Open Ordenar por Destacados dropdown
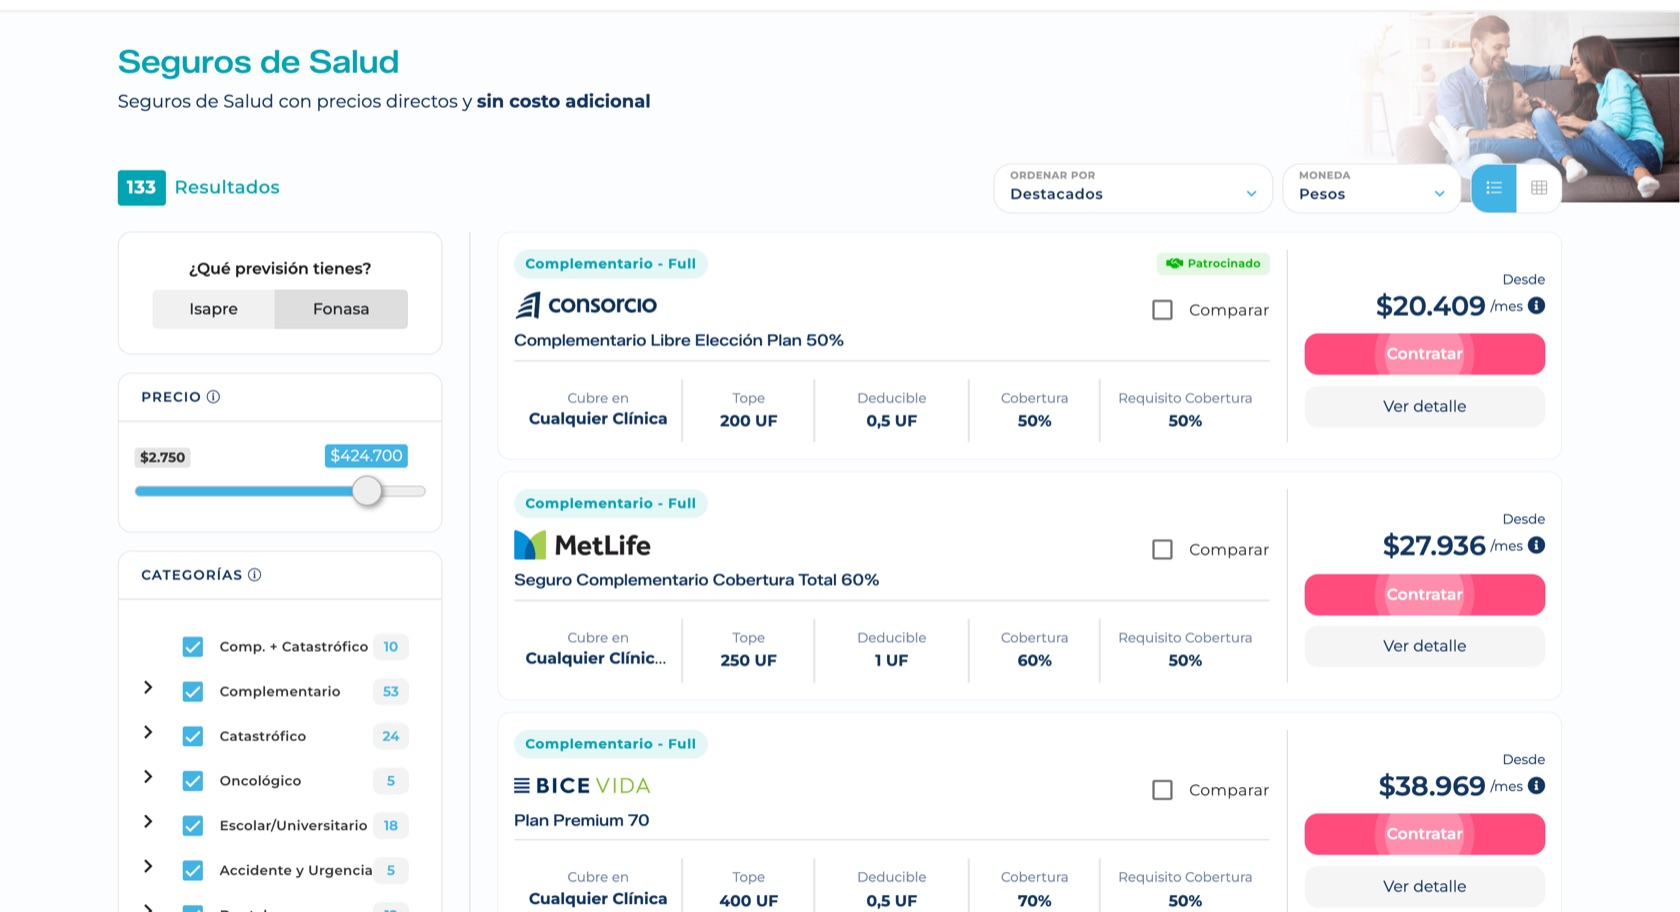This screenshot has height=912, width=1680. click(x=1133, y=188)
